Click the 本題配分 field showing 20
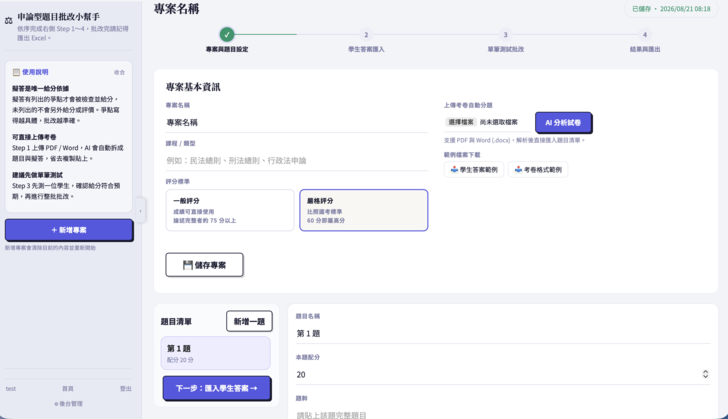The width and height of the screenshot is (728, 419). [503, 374]
